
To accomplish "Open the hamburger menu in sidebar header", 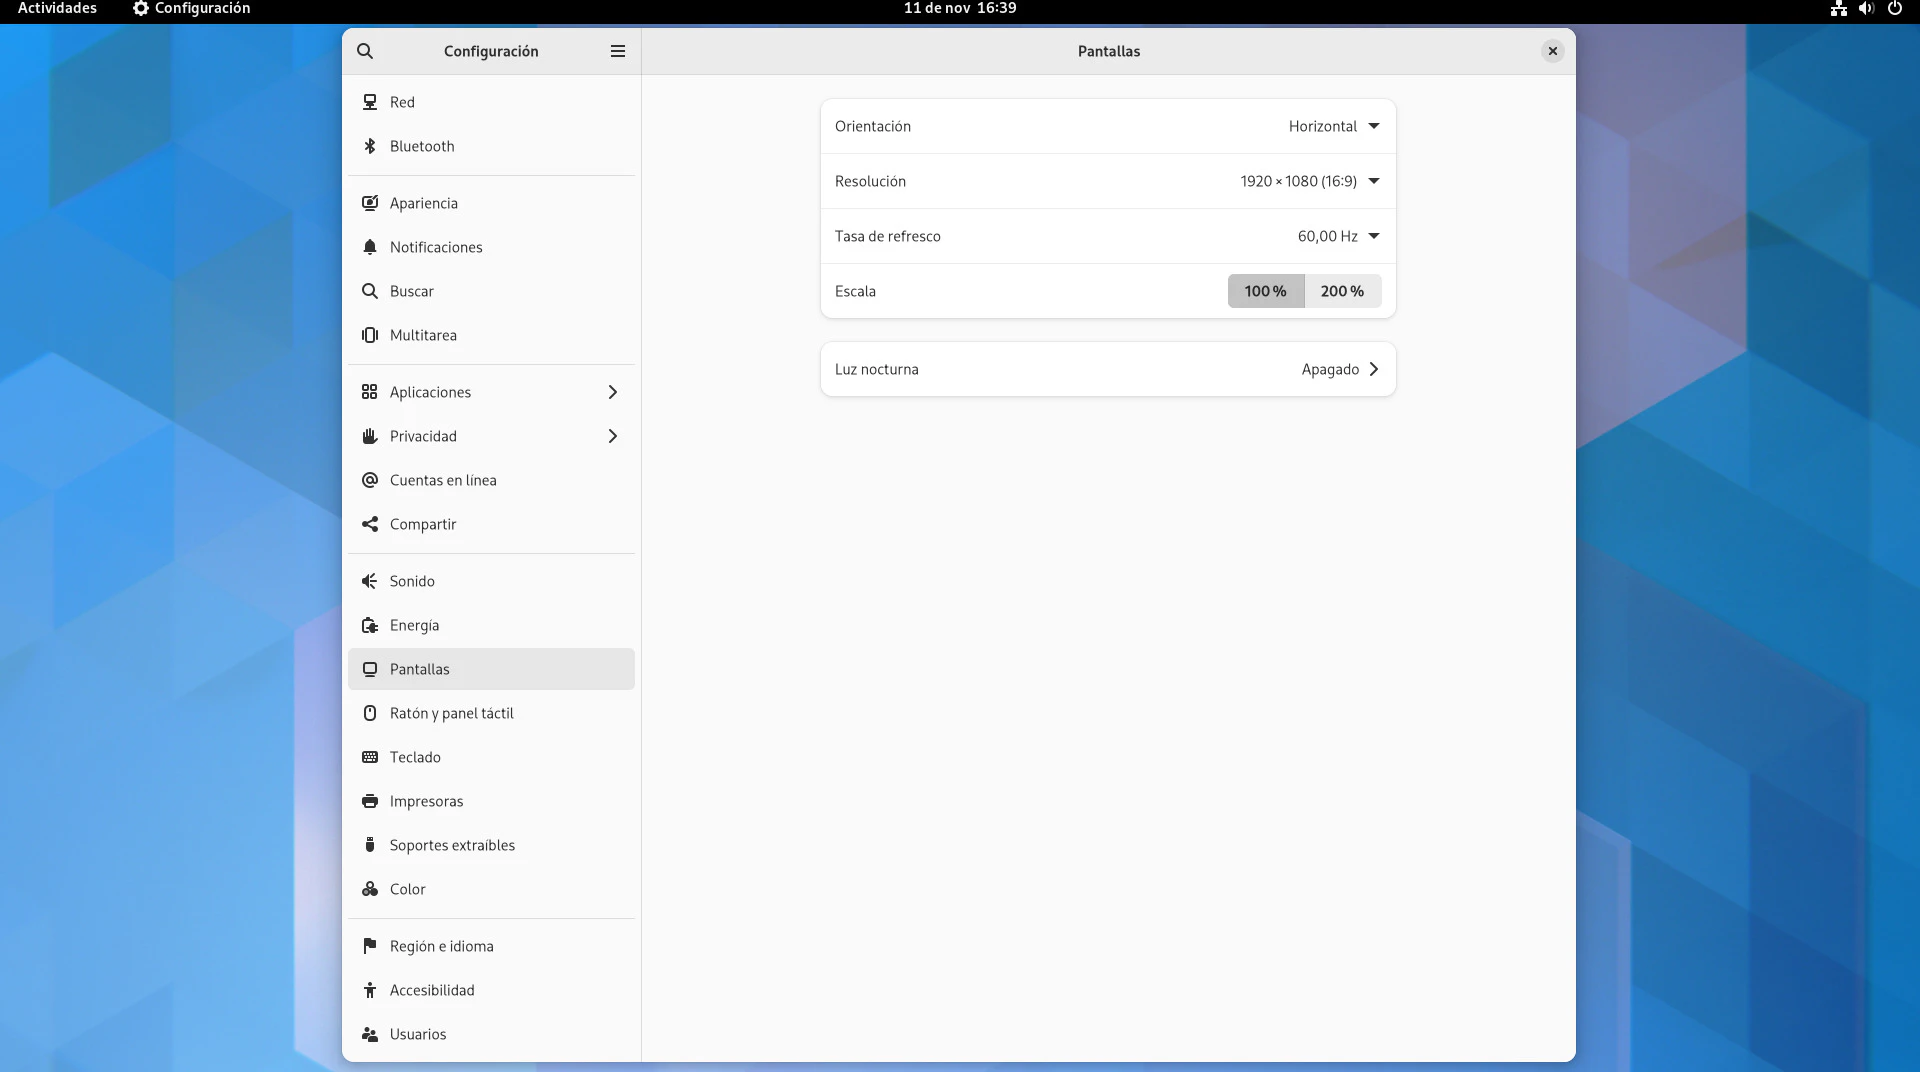I will tap(618, 51).
